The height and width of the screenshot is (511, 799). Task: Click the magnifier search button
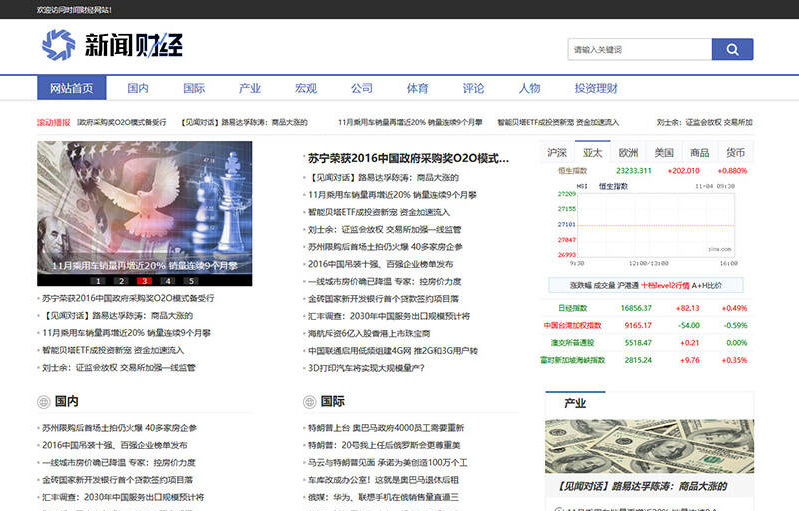732,49
